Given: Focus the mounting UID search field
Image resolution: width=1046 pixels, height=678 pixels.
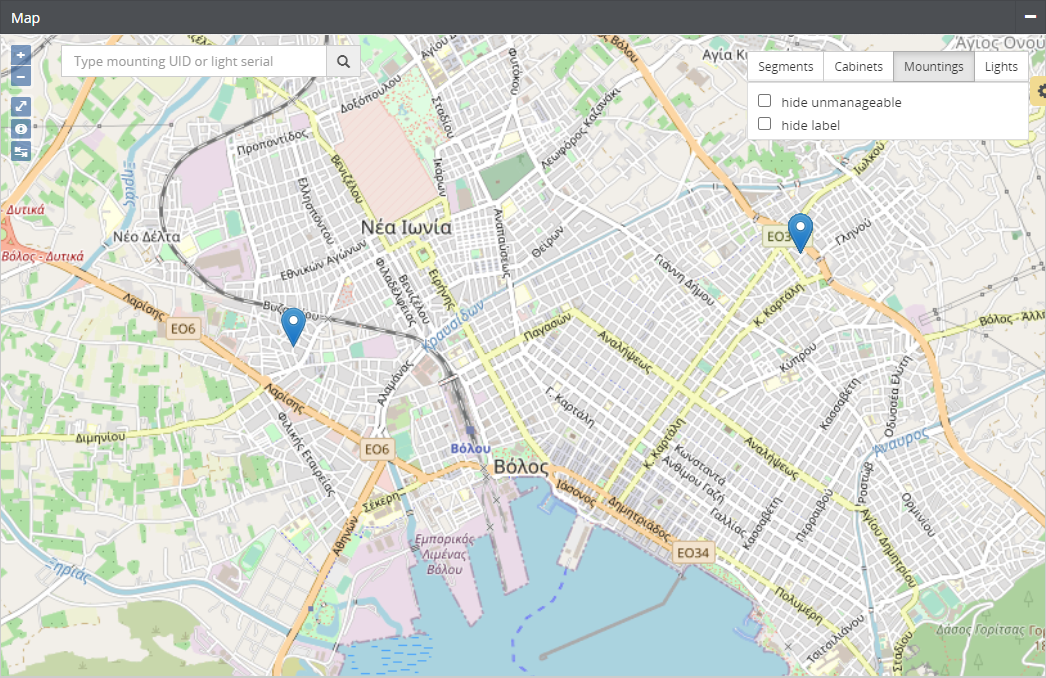Looking at the screenshot, I should pos(194,62).
